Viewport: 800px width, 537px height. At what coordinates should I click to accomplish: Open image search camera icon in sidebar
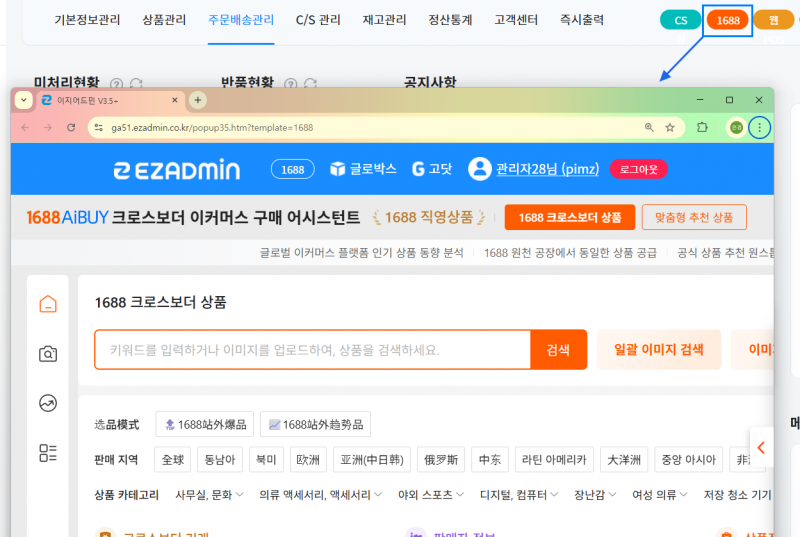pyautogui.click(x=47, y=354)
